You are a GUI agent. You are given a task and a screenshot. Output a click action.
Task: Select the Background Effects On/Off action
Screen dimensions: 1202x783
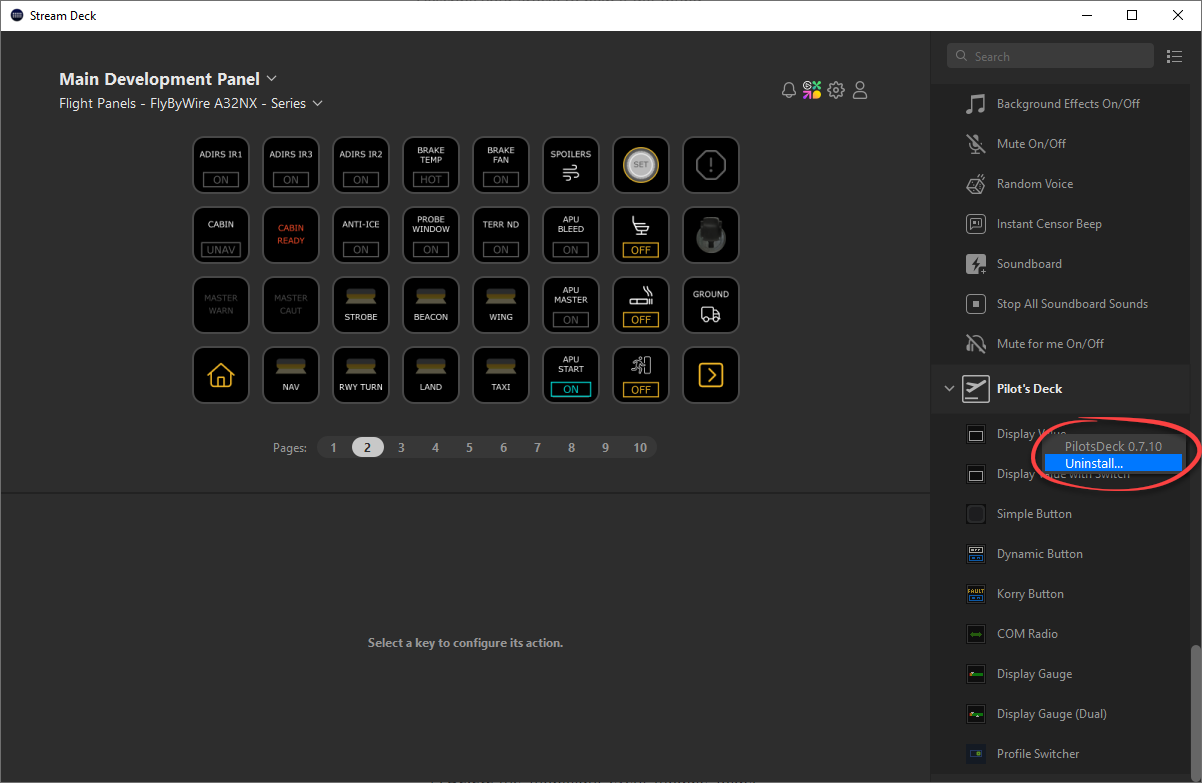(1061, 104)
